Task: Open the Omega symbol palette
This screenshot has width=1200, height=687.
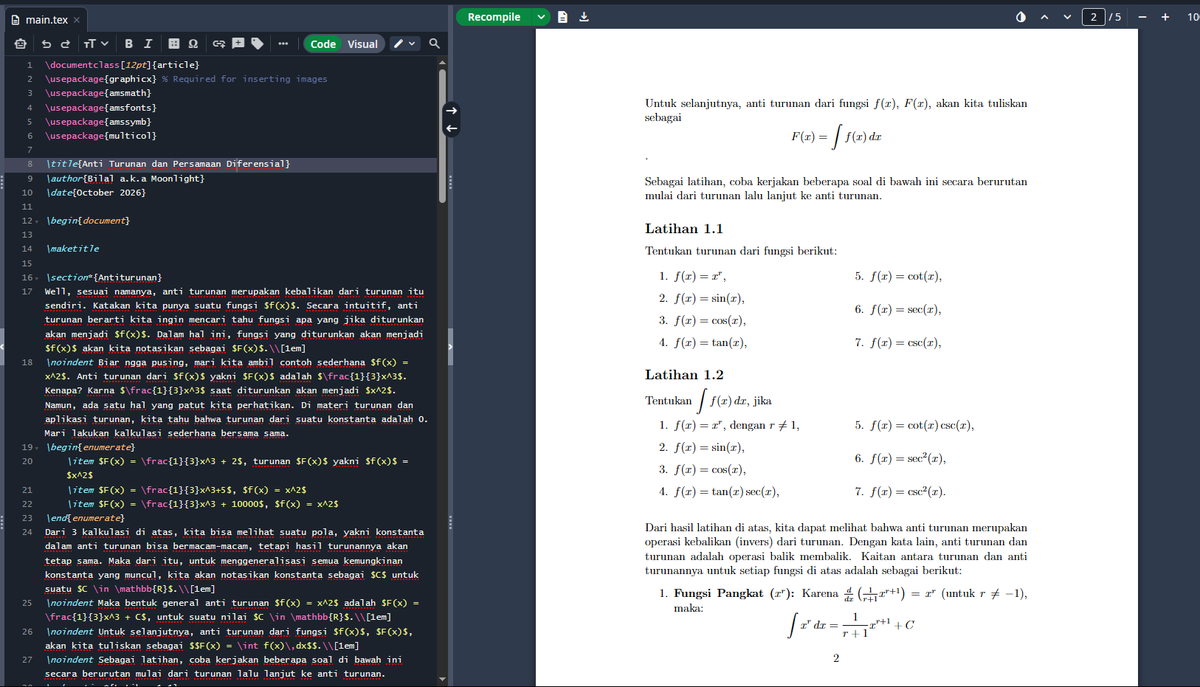Action: click(192, 44)
